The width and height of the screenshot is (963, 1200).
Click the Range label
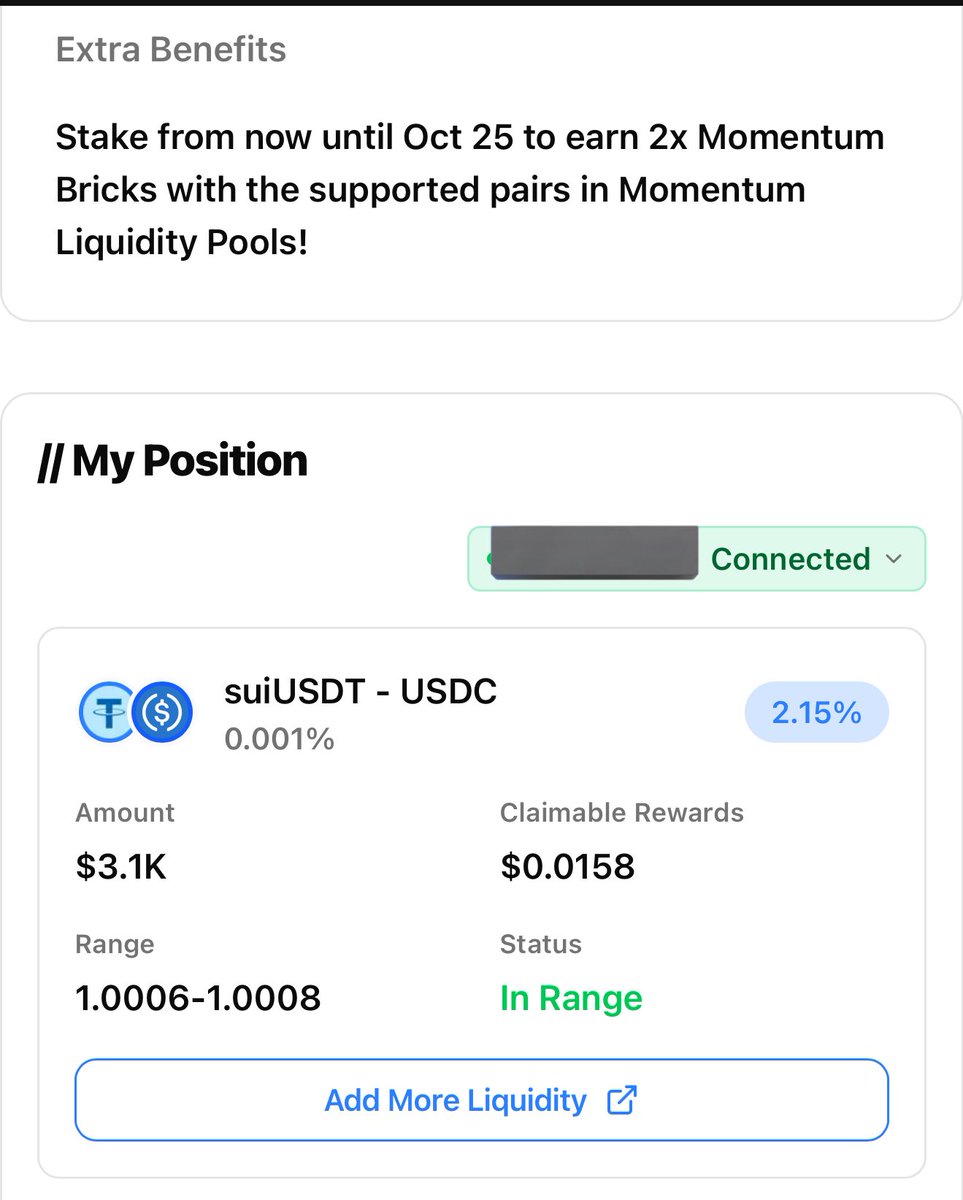115,944
